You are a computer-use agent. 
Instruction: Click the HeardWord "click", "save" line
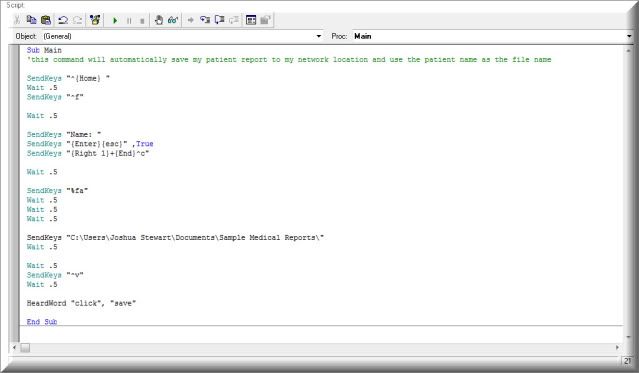(82, 303)
